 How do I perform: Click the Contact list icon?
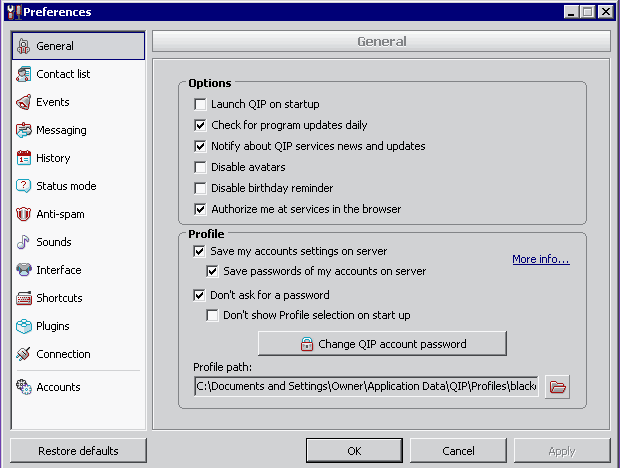(x=23, y=74)
